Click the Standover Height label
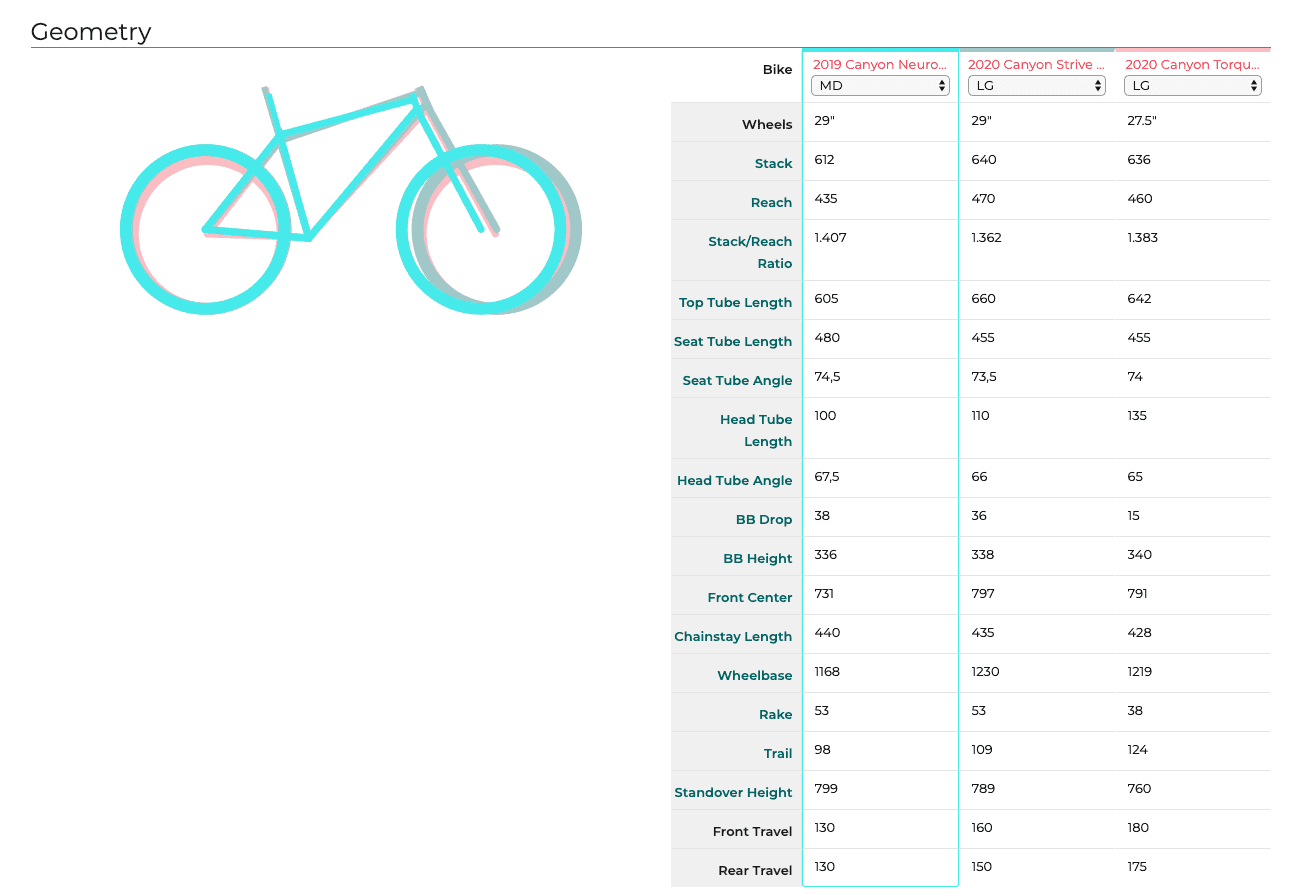The width and height of the screenshot is (1298, 894). tap(733, 793)
